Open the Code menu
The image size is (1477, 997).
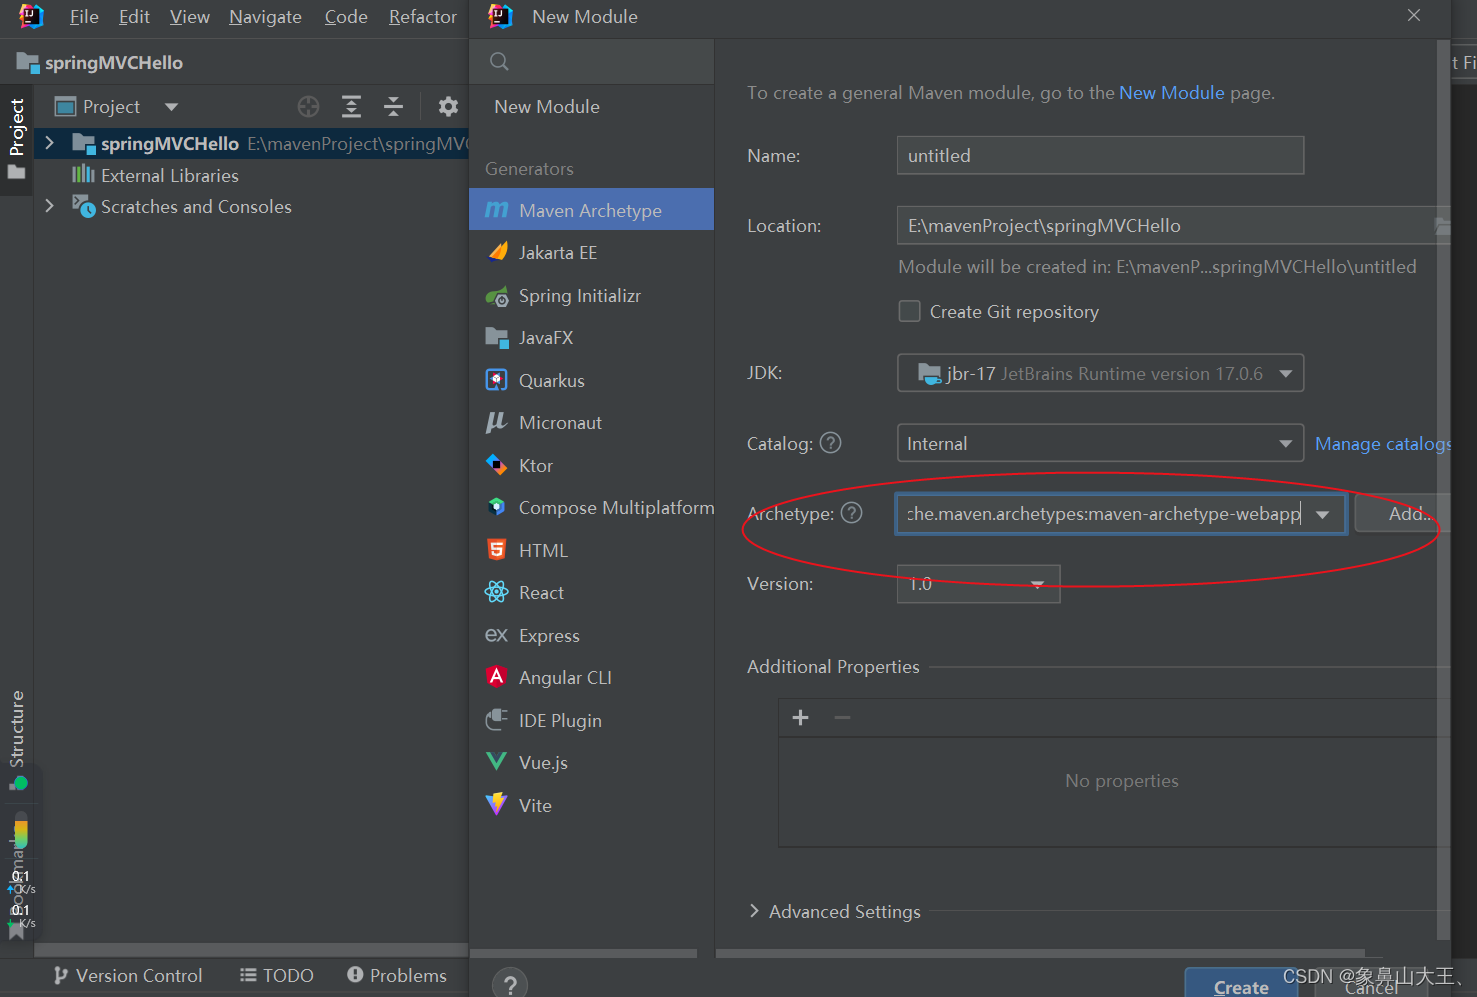coord(346,17)
